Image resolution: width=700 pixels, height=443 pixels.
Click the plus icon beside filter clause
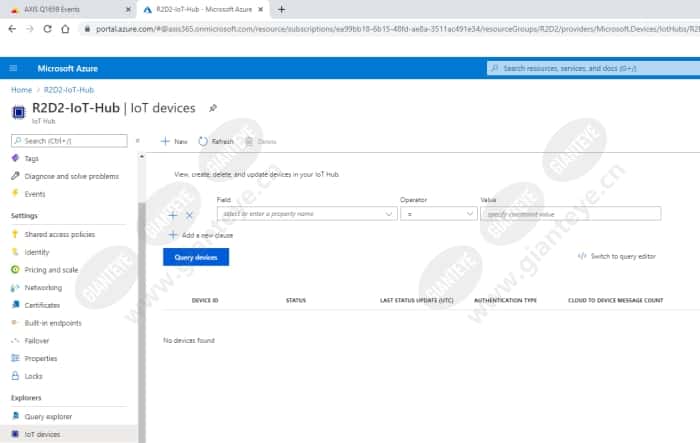pos(173,215)
